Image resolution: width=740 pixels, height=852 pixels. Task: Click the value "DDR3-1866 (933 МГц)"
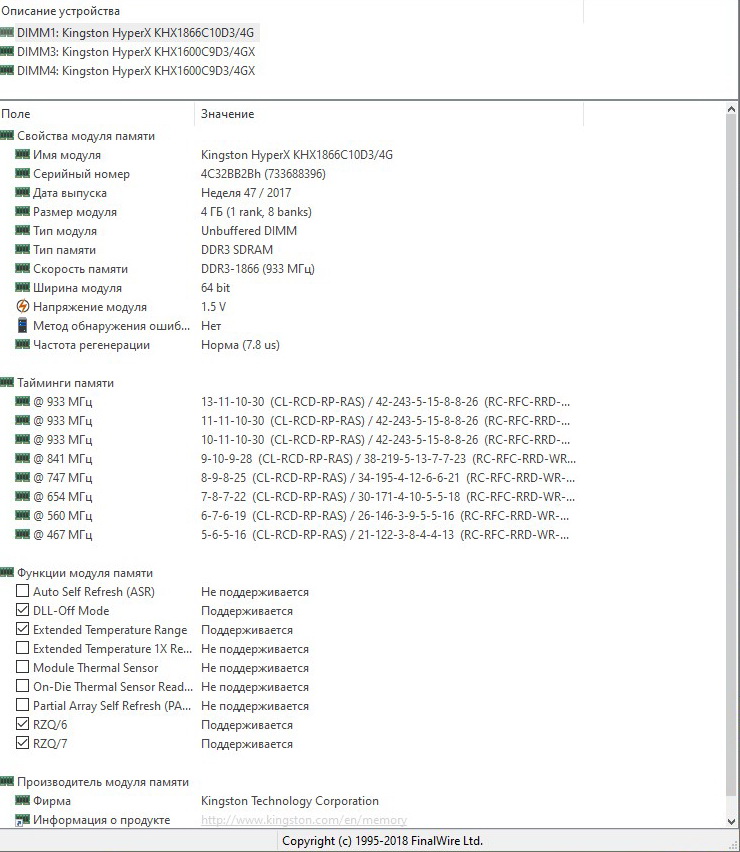coord(258,269)
